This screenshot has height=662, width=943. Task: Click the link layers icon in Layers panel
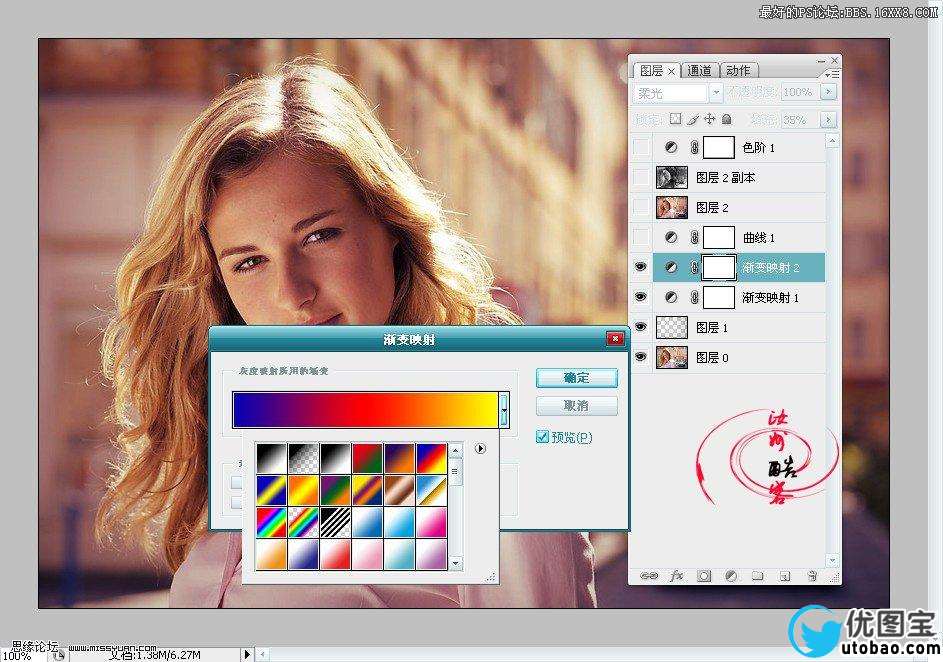pos(648,576)
